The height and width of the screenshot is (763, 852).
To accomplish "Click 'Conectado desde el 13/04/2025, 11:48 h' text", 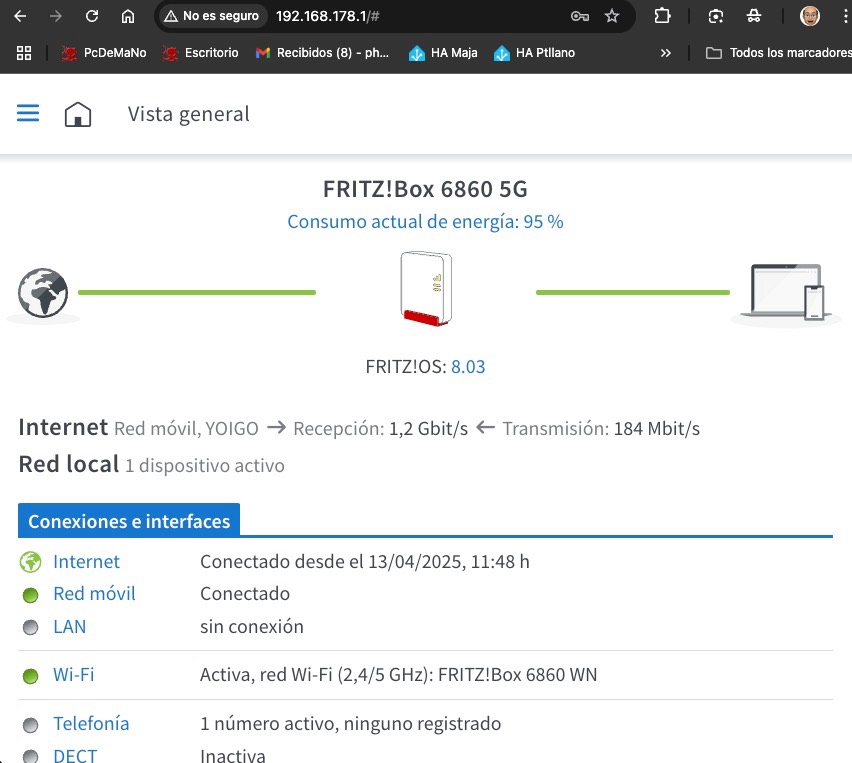I will pos(365,561).
